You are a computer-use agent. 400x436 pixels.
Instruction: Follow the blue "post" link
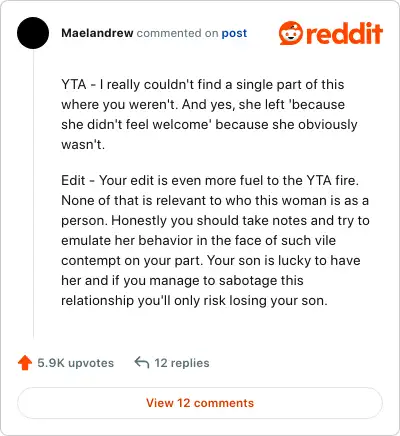pyautogui.click(x=234, y=33)
